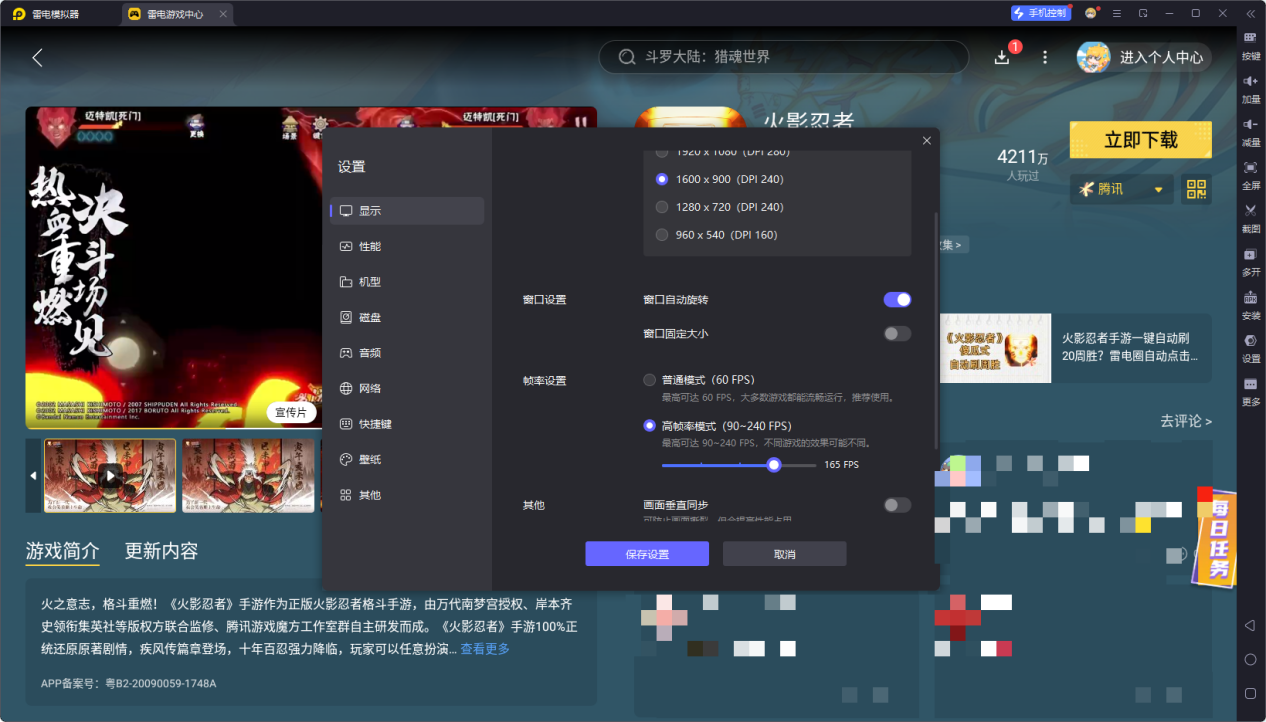Image resolution: width=1266 pixels, height=722 pixels.
Task: Enable the 画面垂直同步 switch
Action: tap(897, 505)
